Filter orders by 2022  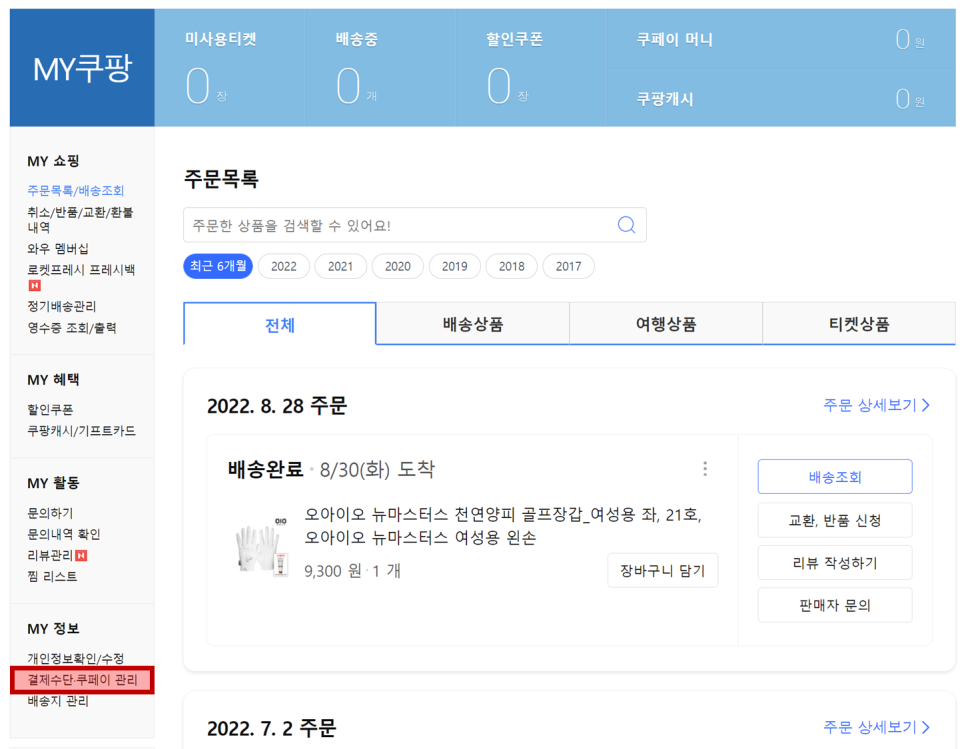tap(283, 266)
